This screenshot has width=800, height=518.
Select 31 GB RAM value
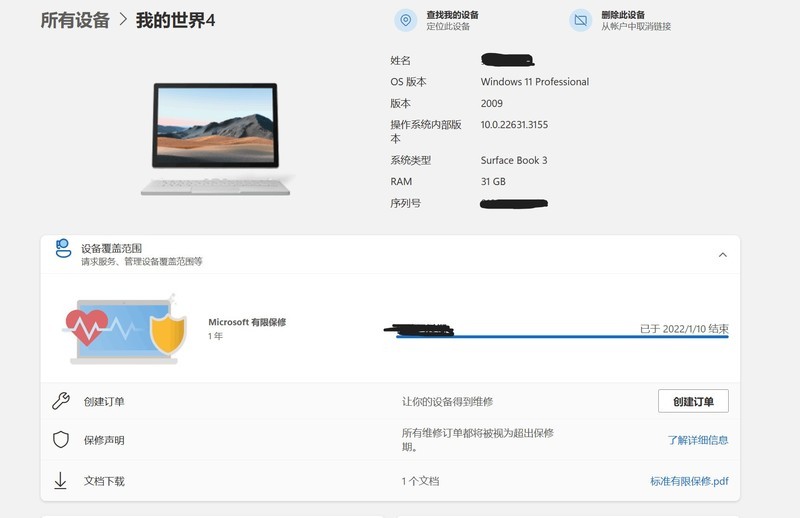click(x=493, y=181)
